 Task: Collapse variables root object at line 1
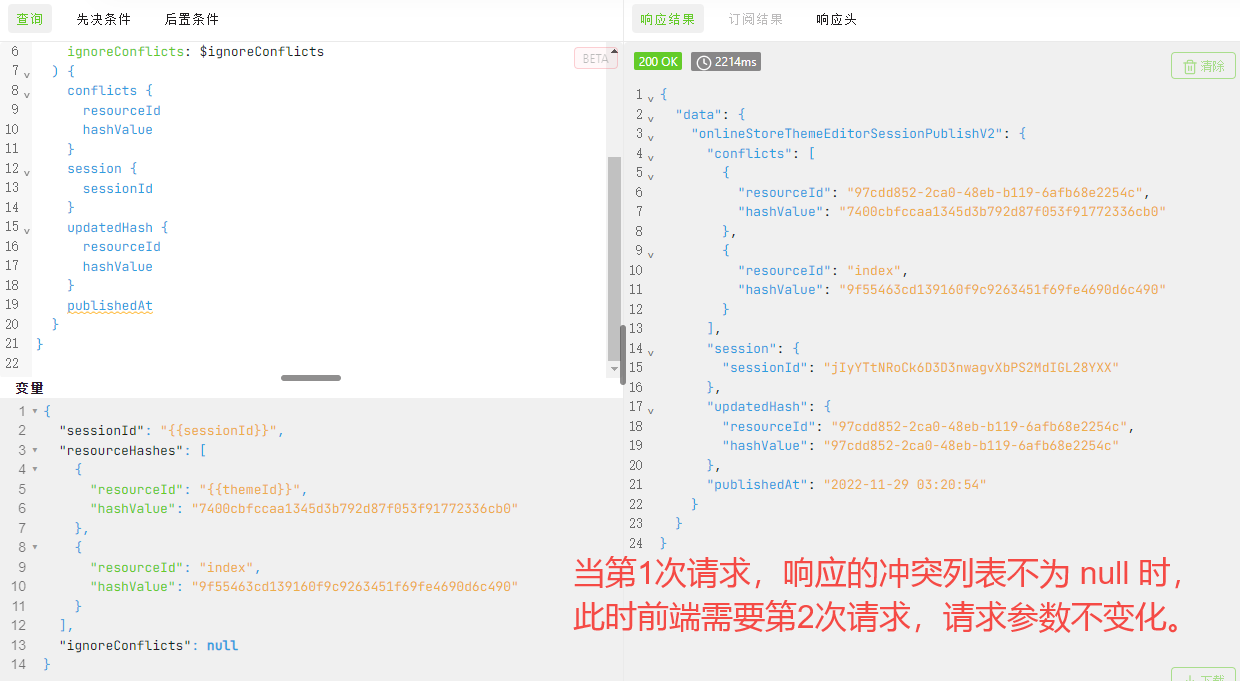35,411
